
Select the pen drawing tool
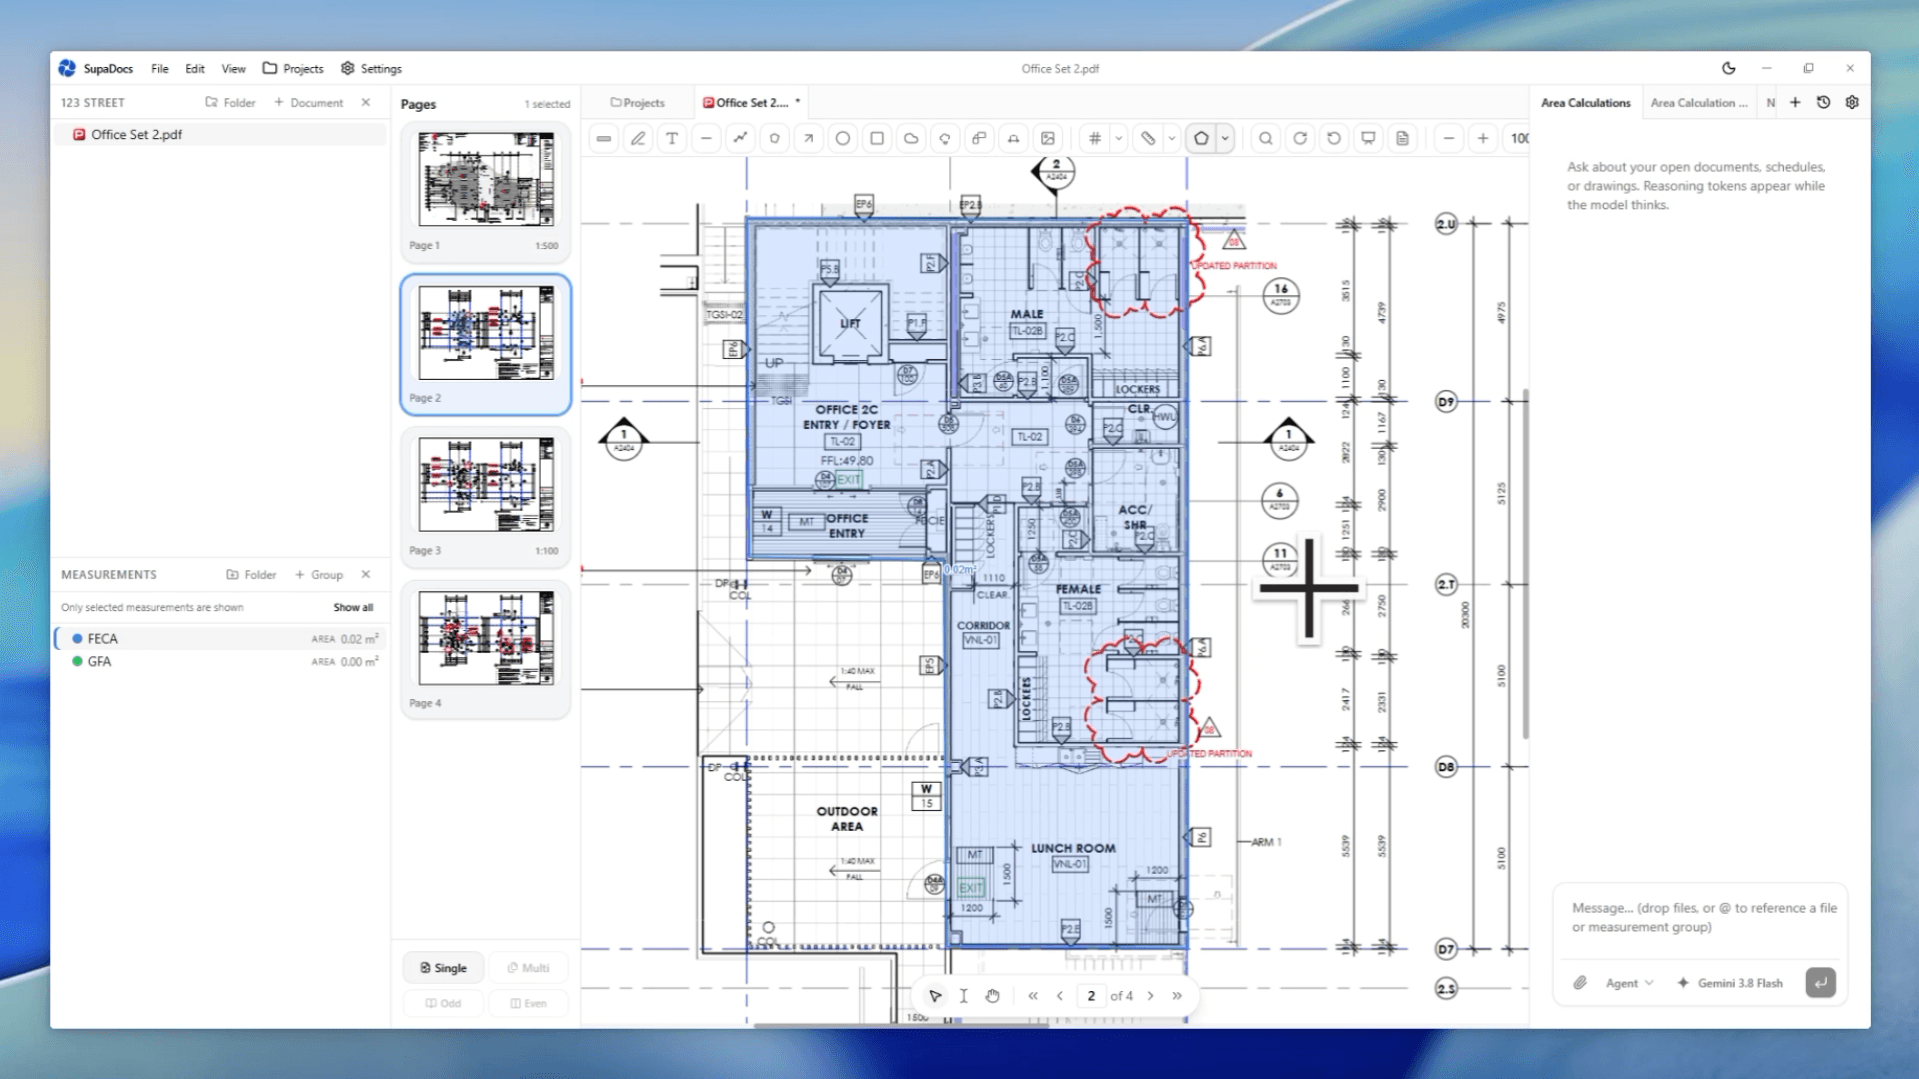(638, 139)
